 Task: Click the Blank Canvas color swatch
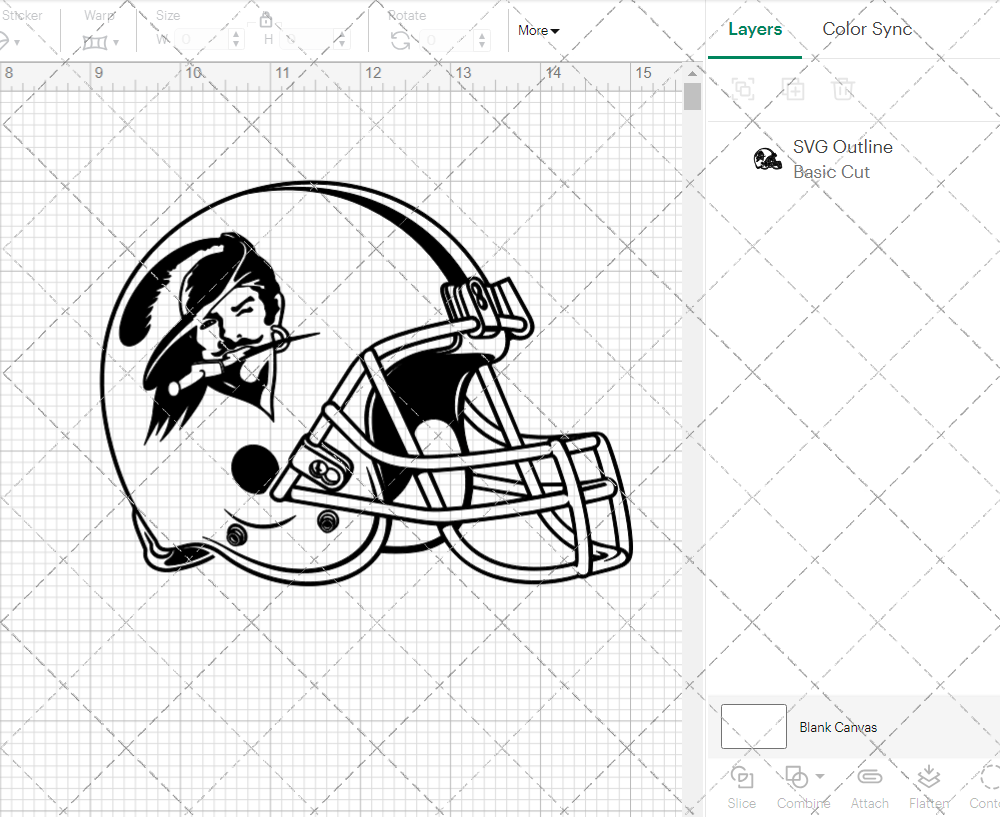[x=753, y=727]
